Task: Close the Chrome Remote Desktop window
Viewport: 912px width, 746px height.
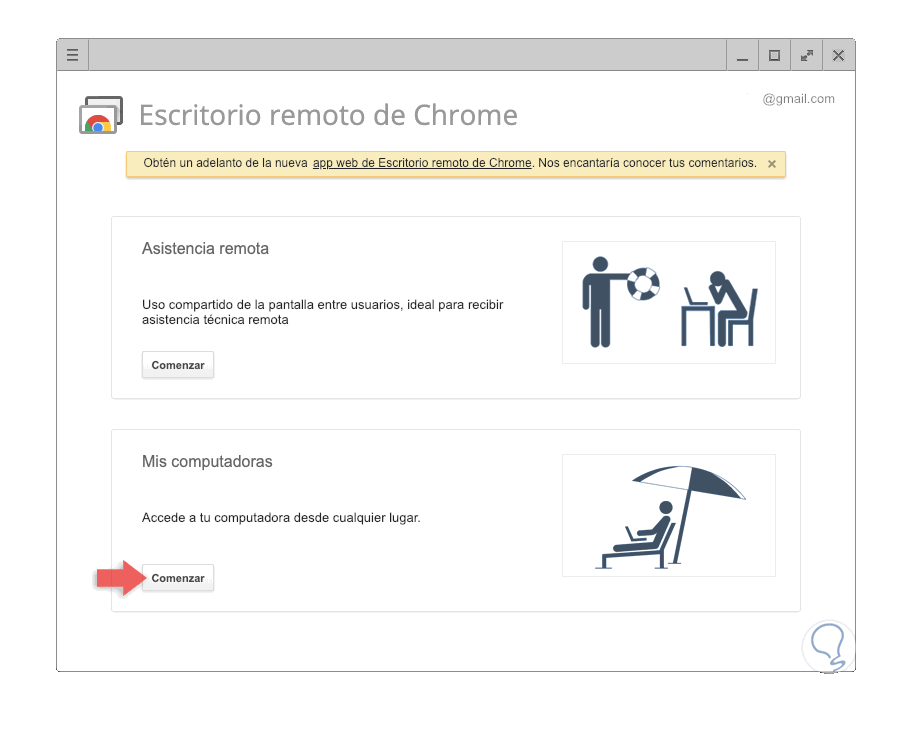Action: point(838,55)
